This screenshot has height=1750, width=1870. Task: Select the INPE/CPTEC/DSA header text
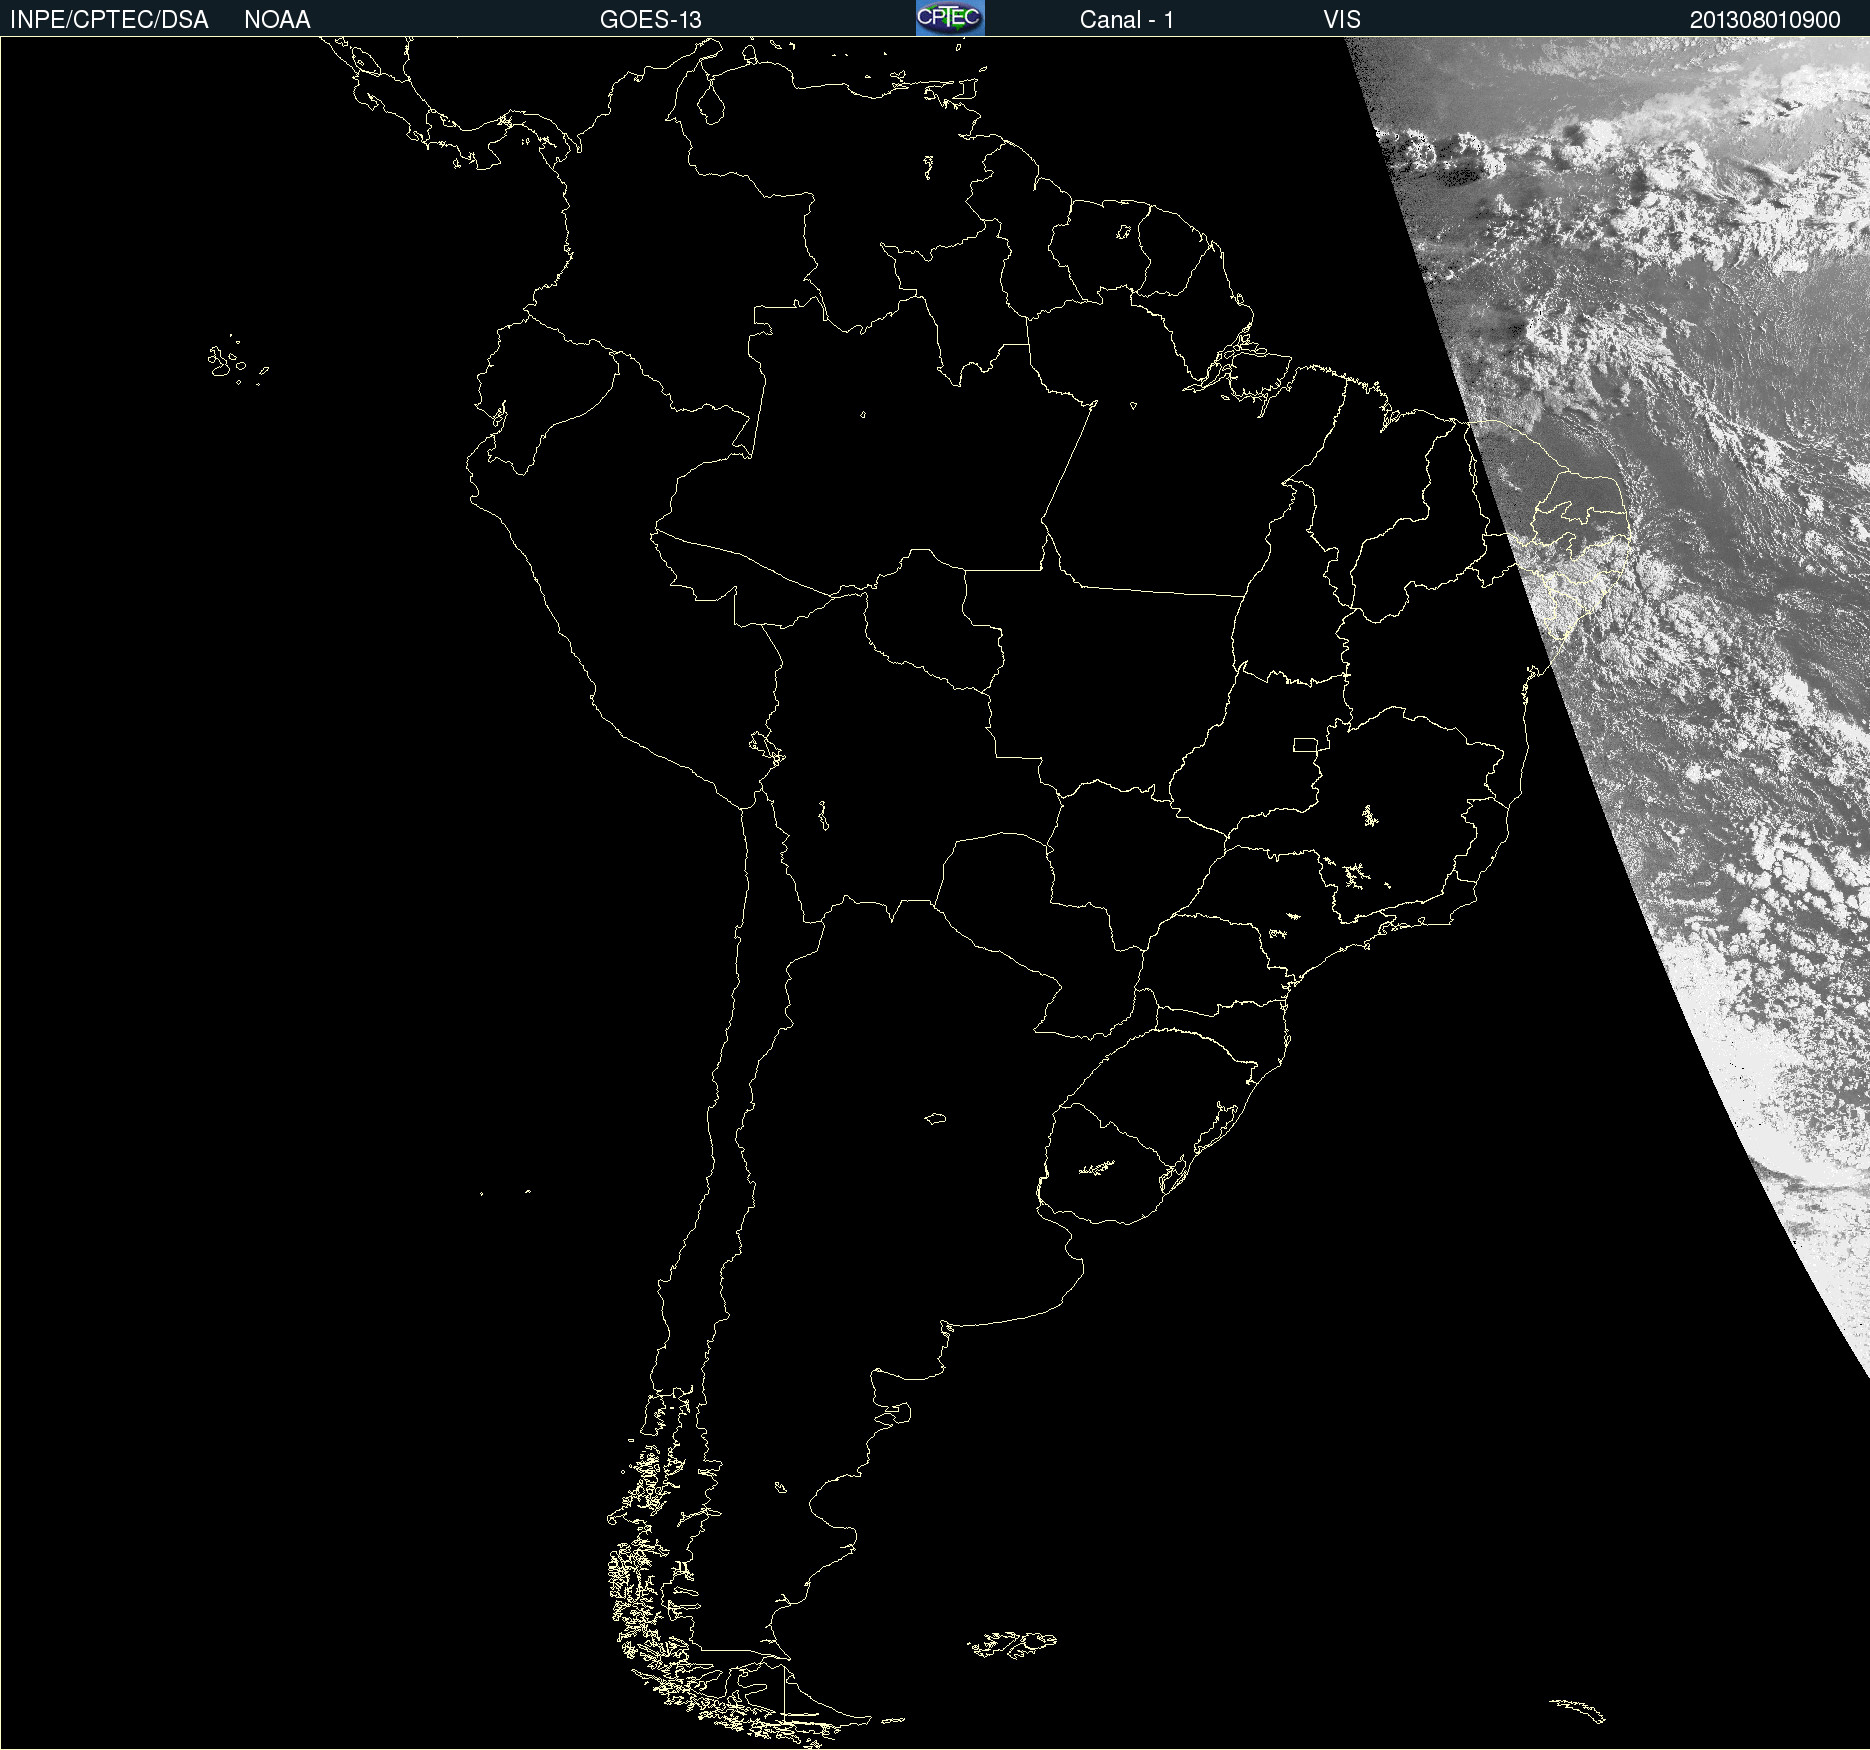pos(109,20)
